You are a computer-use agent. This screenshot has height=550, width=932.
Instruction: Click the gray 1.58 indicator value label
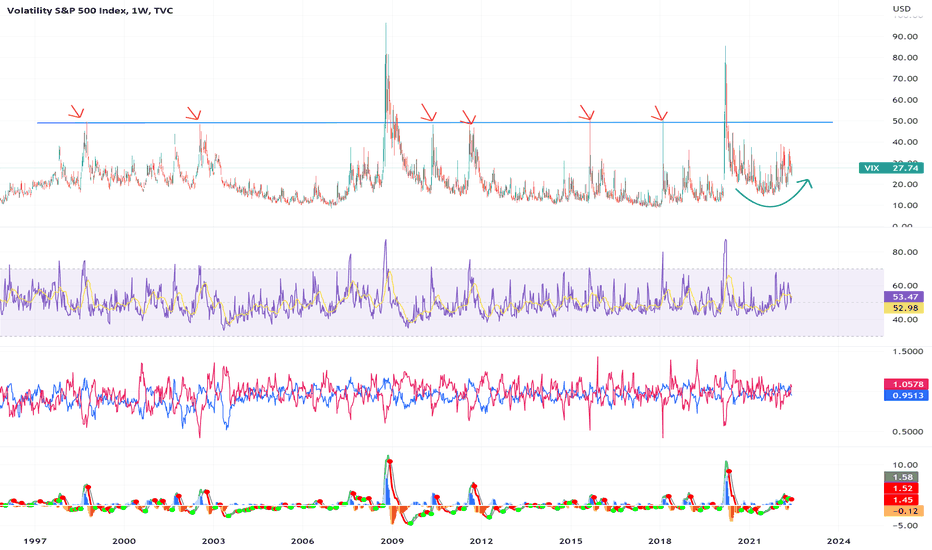pos(903,477)
